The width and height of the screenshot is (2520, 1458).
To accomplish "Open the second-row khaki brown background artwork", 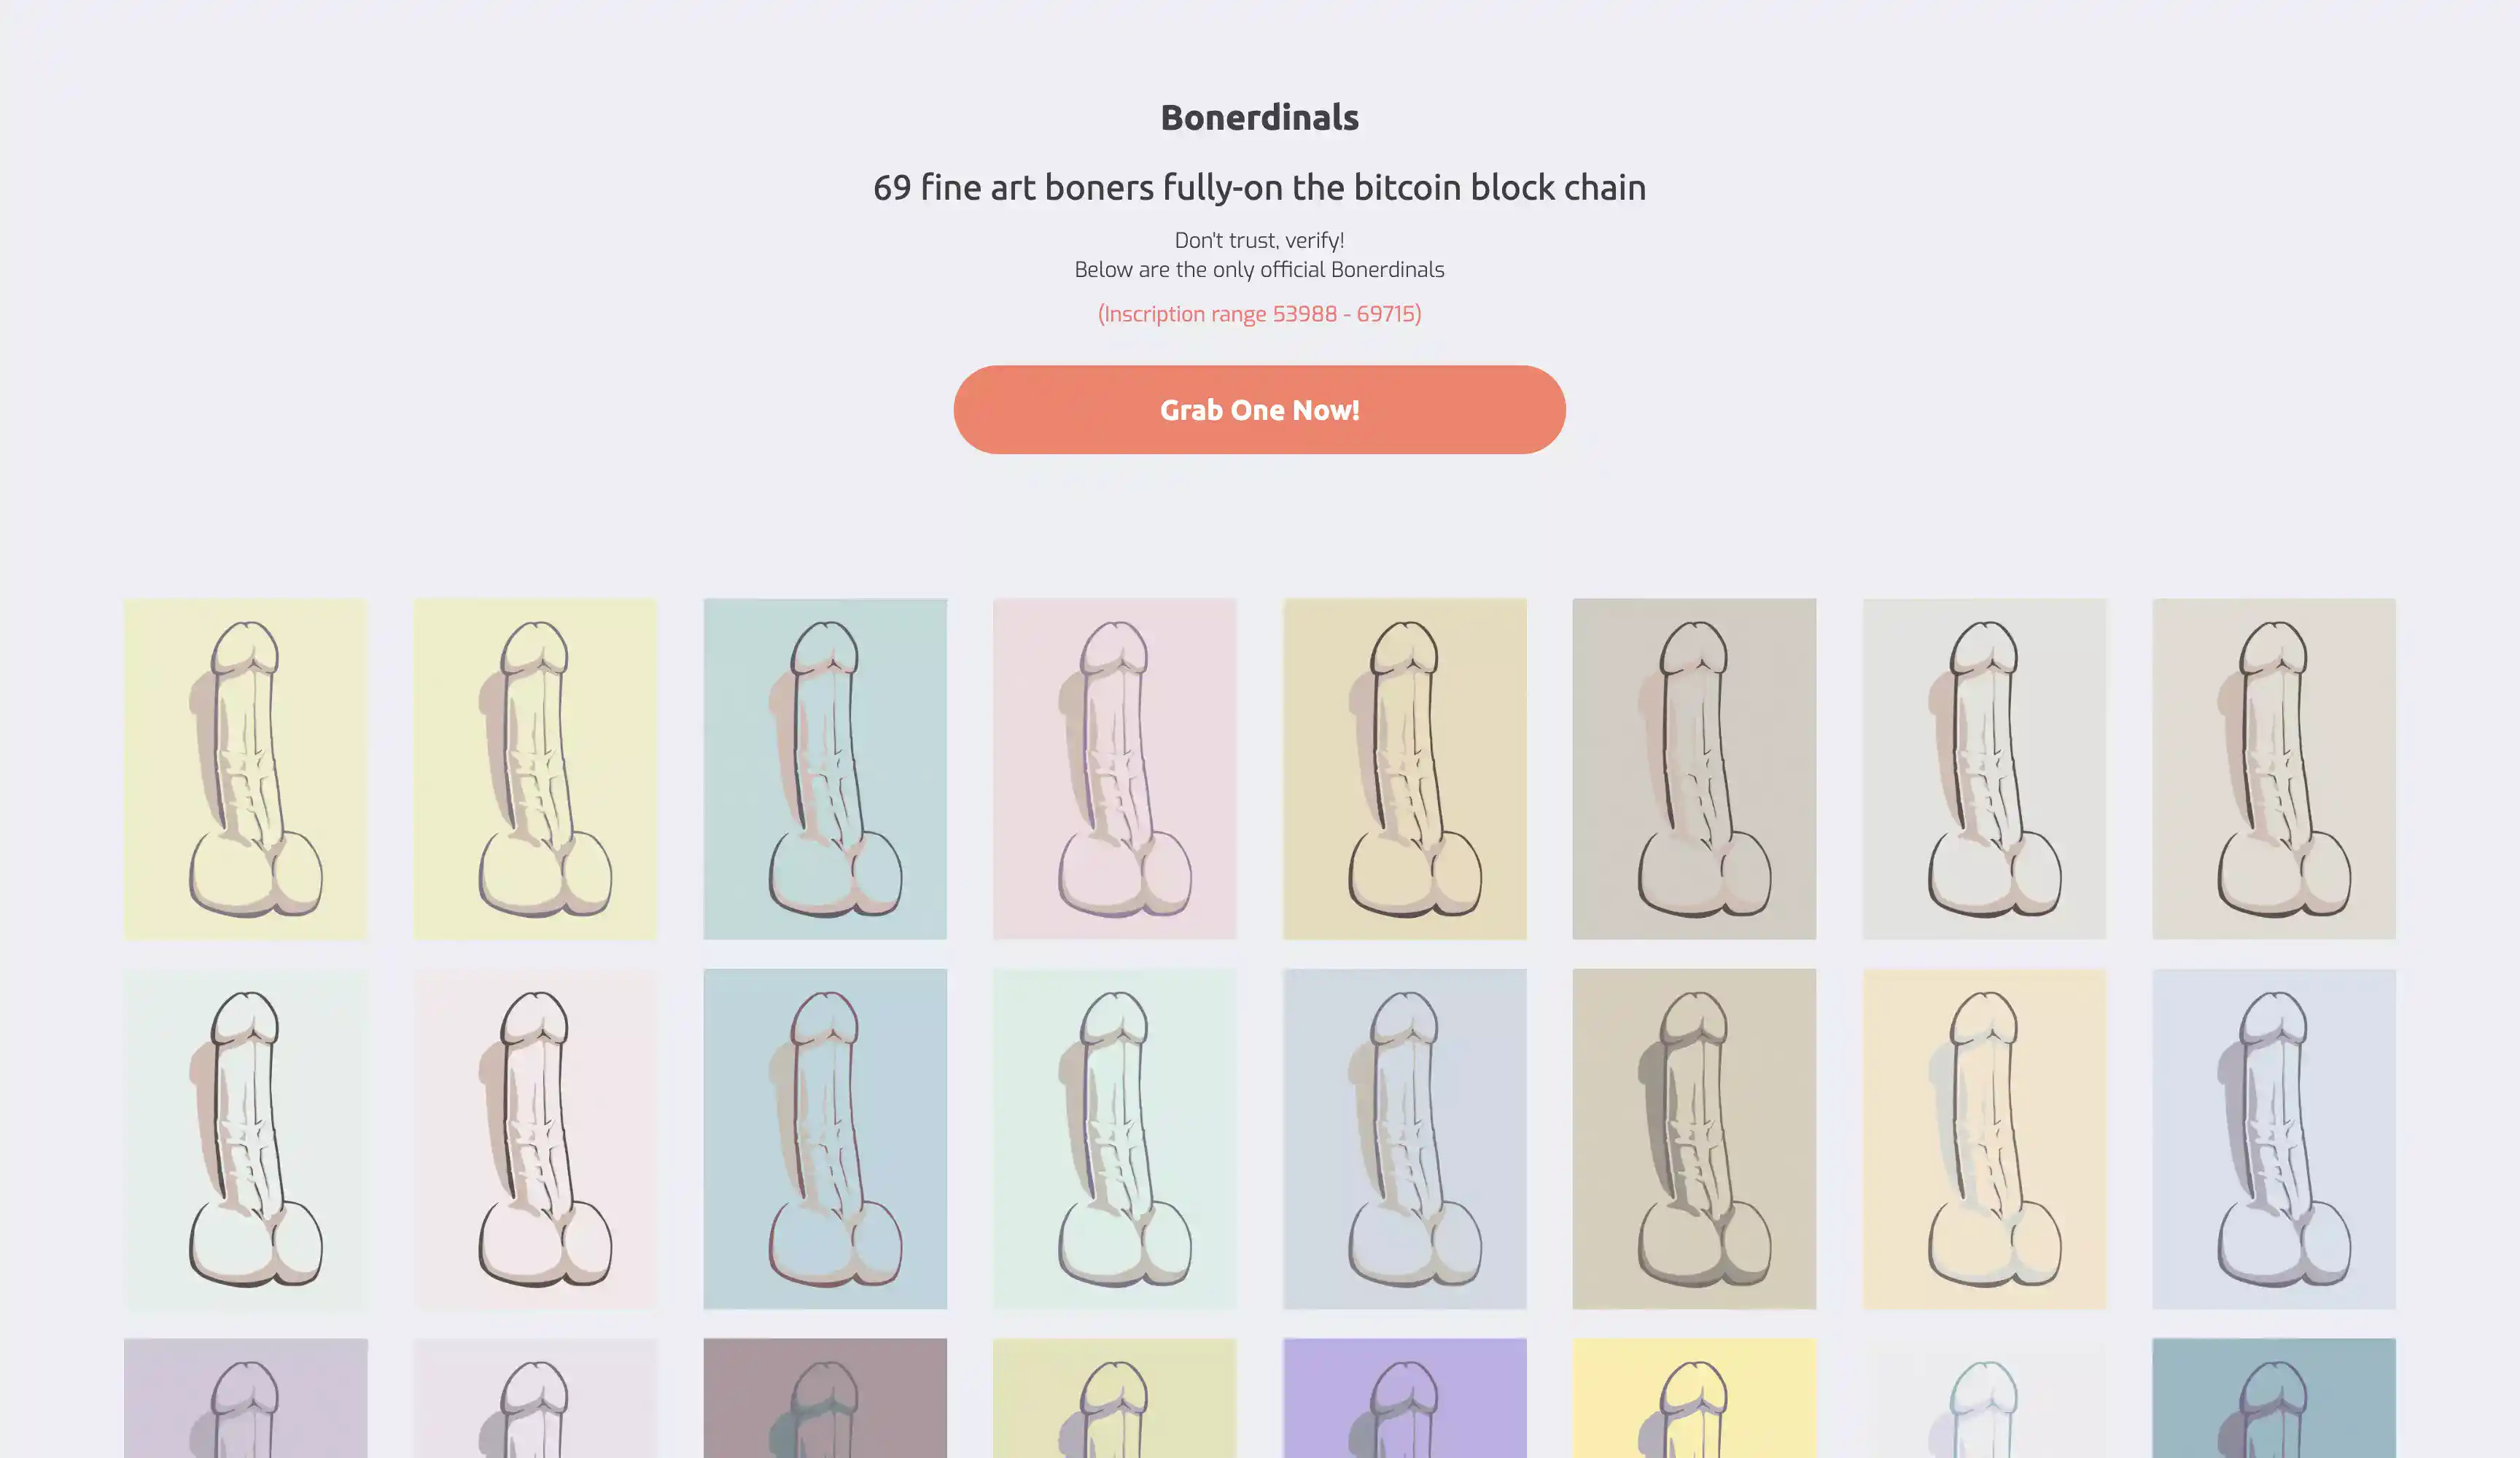I will pyautogui.click(x=1694, y=1138).
